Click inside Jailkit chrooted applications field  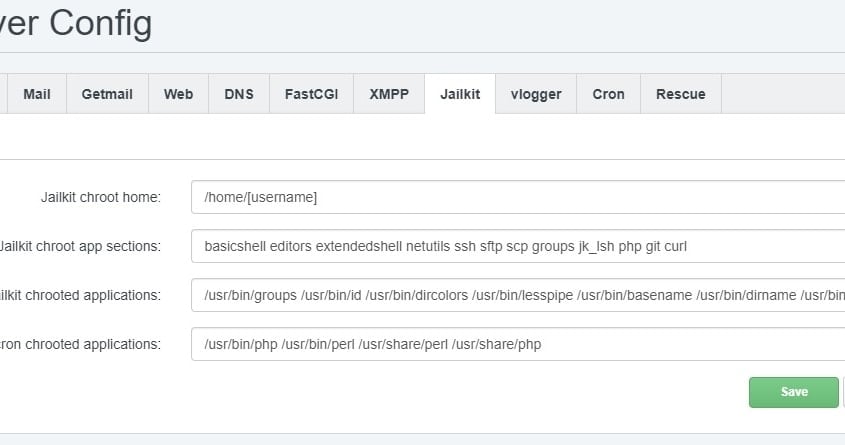click(x=517, y=295)
